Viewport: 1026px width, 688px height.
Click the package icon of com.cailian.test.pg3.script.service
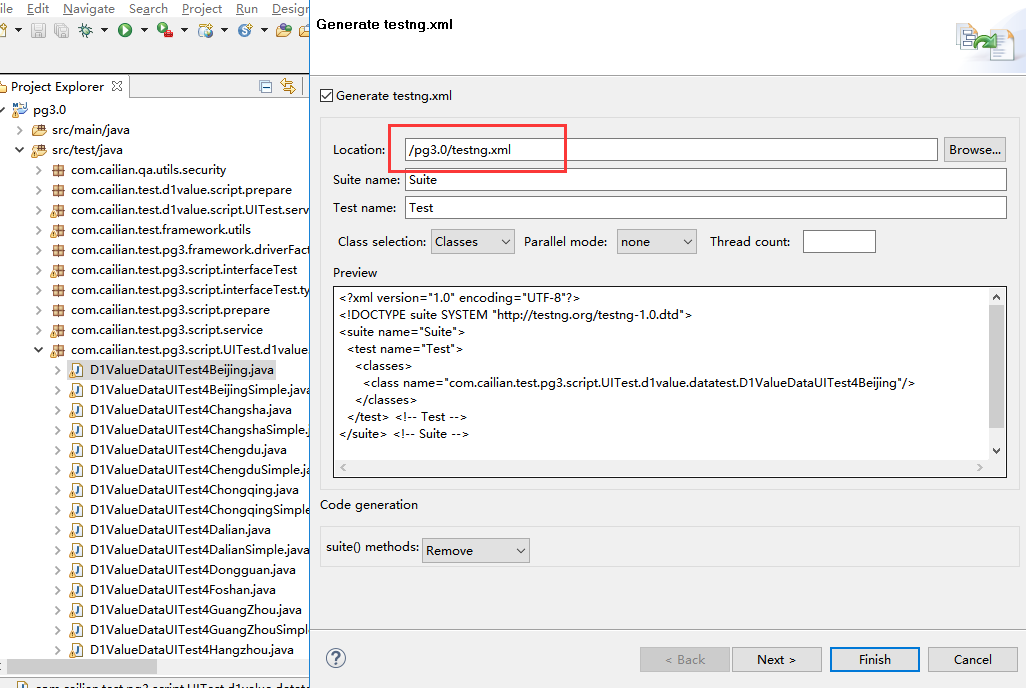pyautogui.click(x=58, y=330)
